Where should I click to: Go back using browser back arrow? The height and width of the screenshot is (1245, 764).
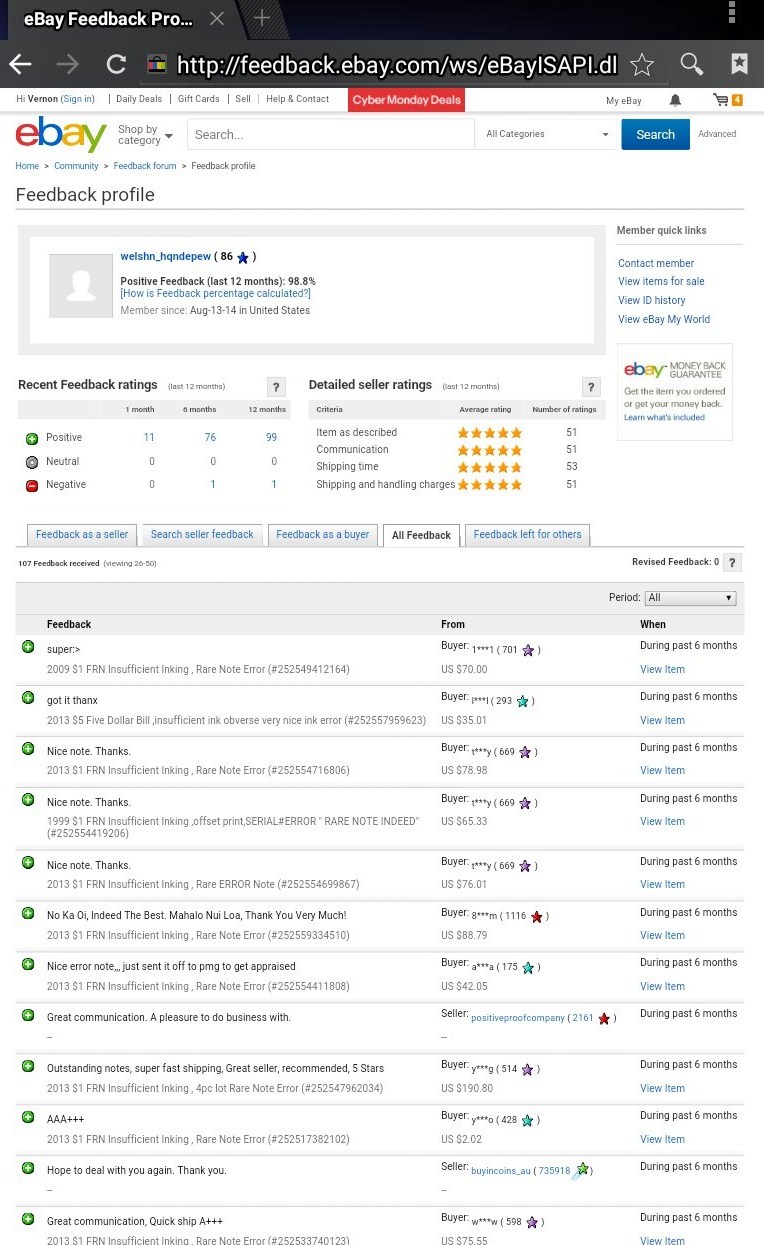tap(20, 65)
